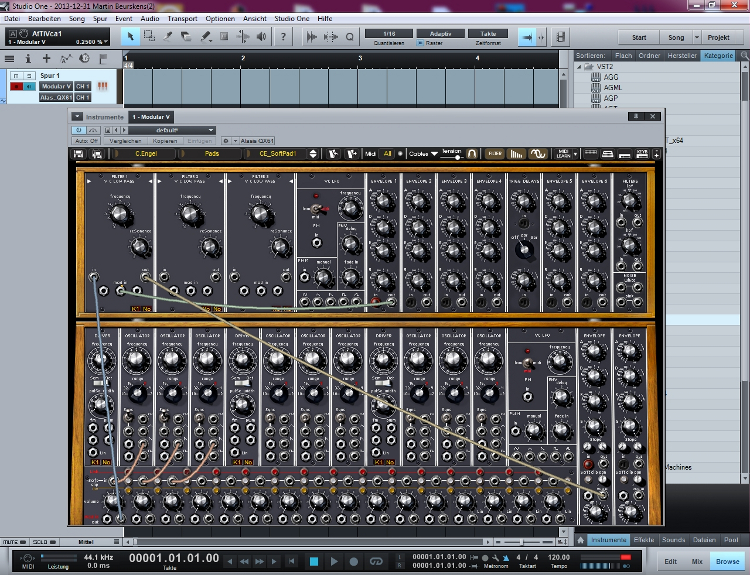Screen dimensions: 750x575
Task: Open the track list icon
Action: click(x=9, y=59)
